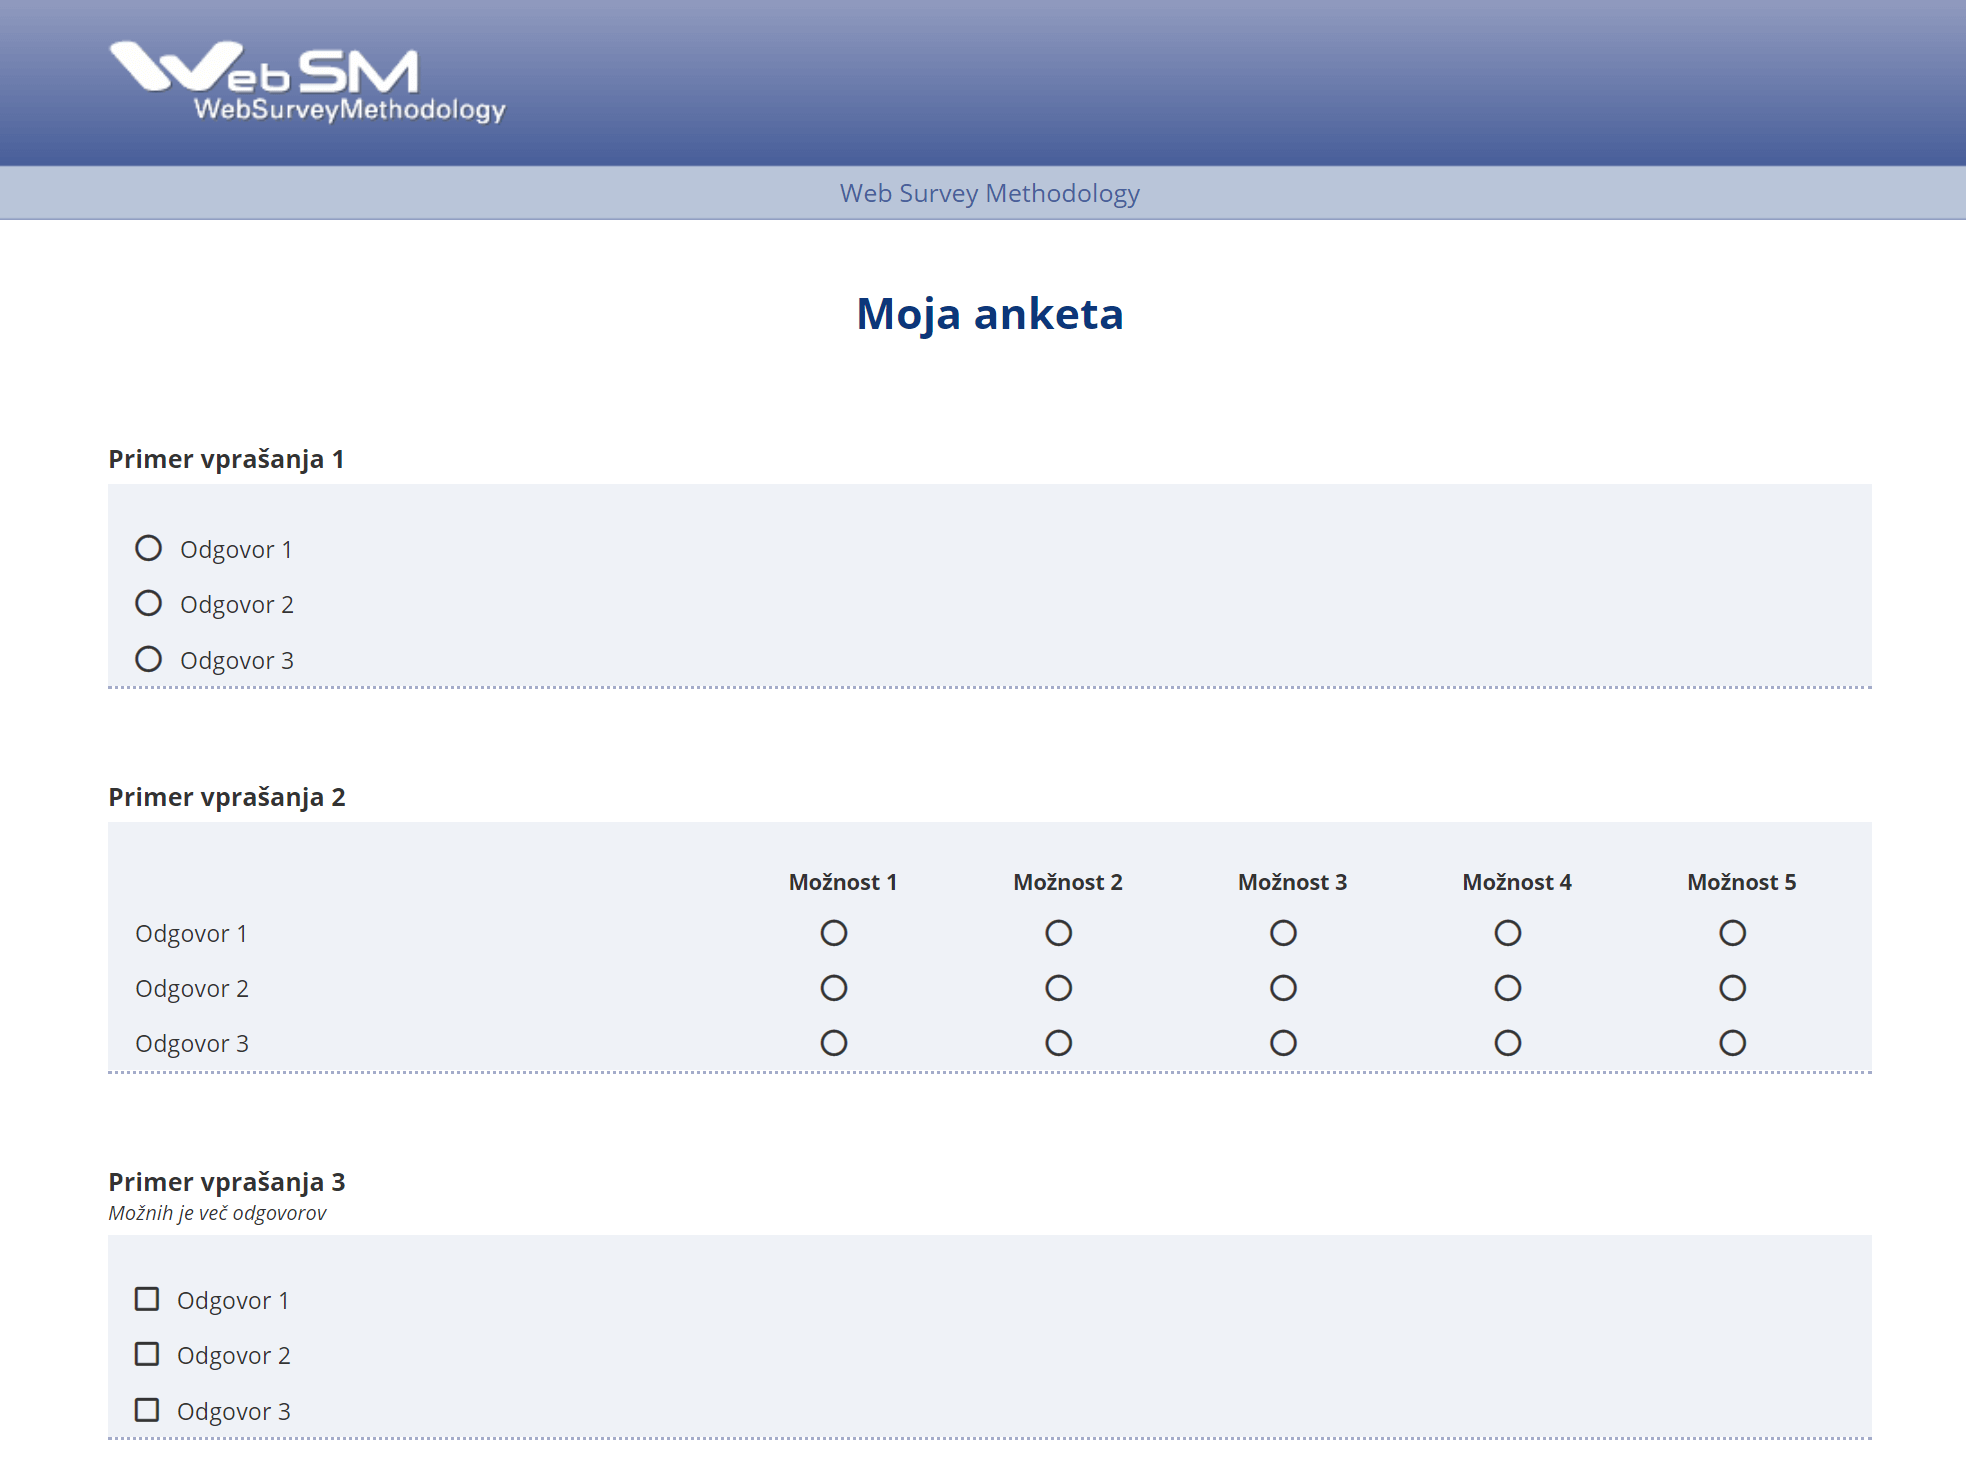Choose Možnost 1 for Odgovor 2 row
The width and height of the screenshot is (1966, 1474).
(x=834, y=988)
